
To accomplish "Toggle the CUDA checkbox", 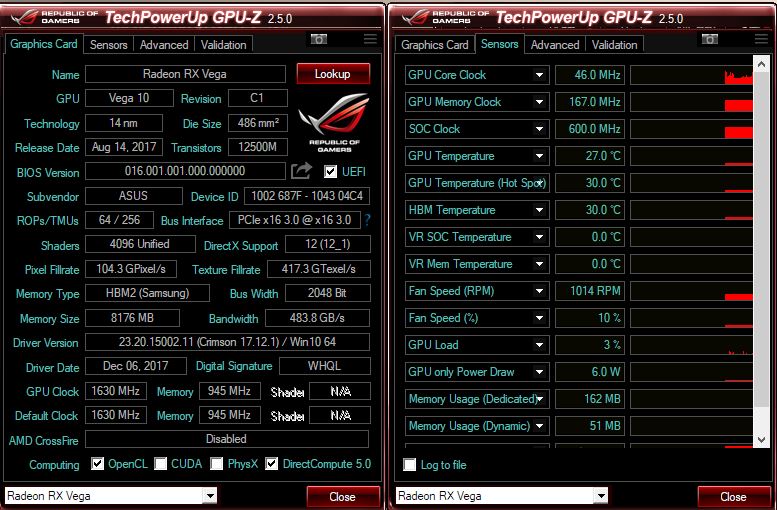I will tap(160, 464).
